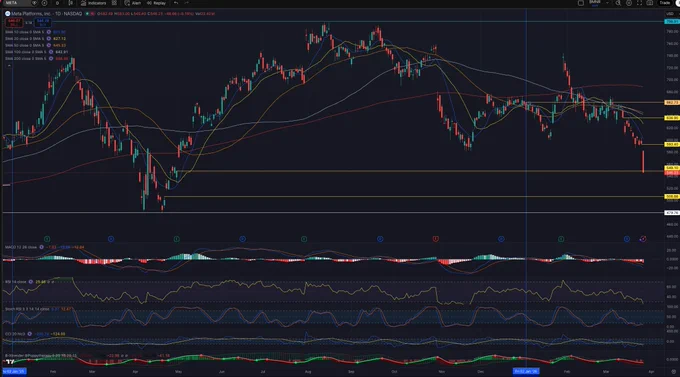Image resolution: width=680 pixels, height=377 pixels.
Task: Click the blue event marker near mid-June
Action: 242,239
